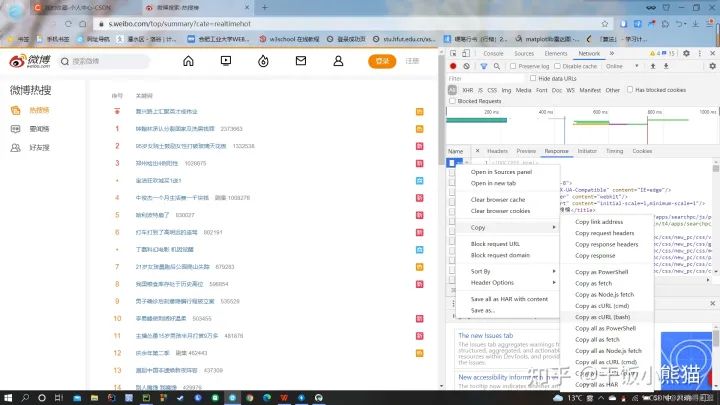Open network settings gear in toolbar
The width and height of the screenshot is (720, 405).
713,66
